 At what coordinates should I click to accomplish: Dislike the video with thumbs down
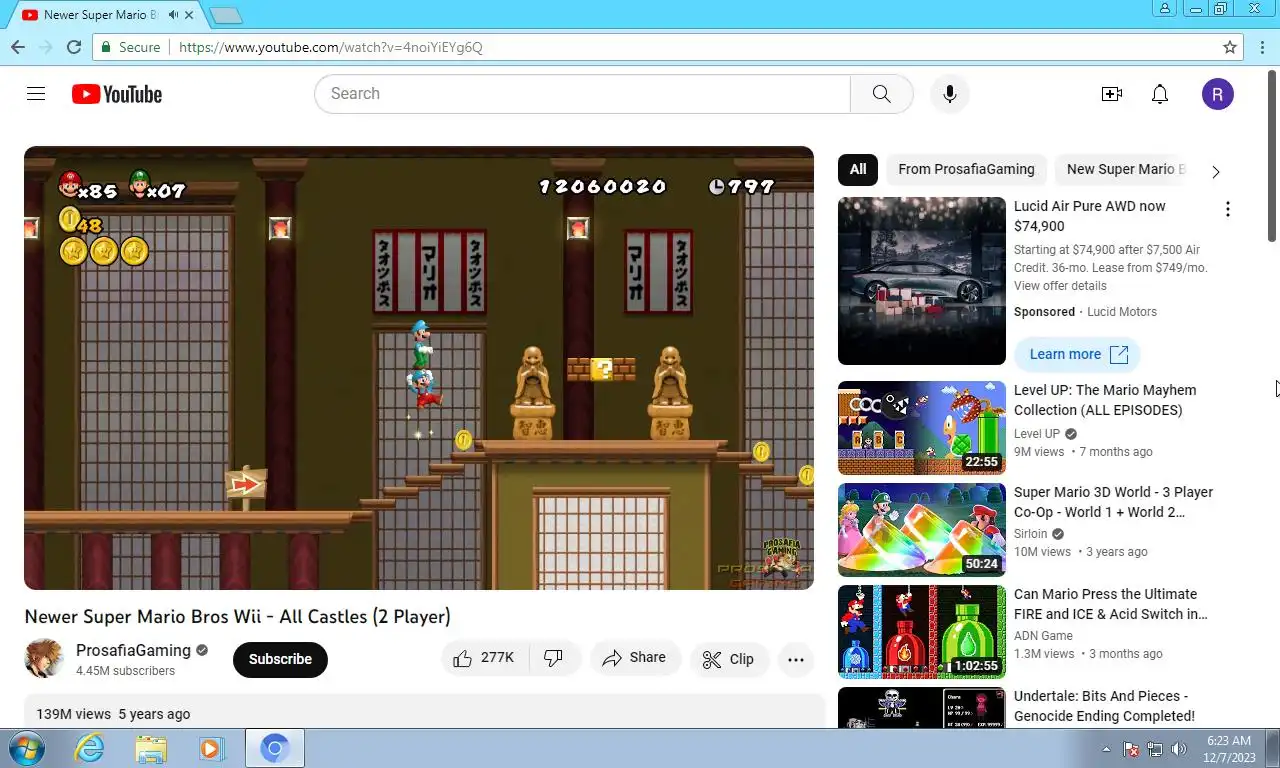pyautogui.click(x=554, y=658)
